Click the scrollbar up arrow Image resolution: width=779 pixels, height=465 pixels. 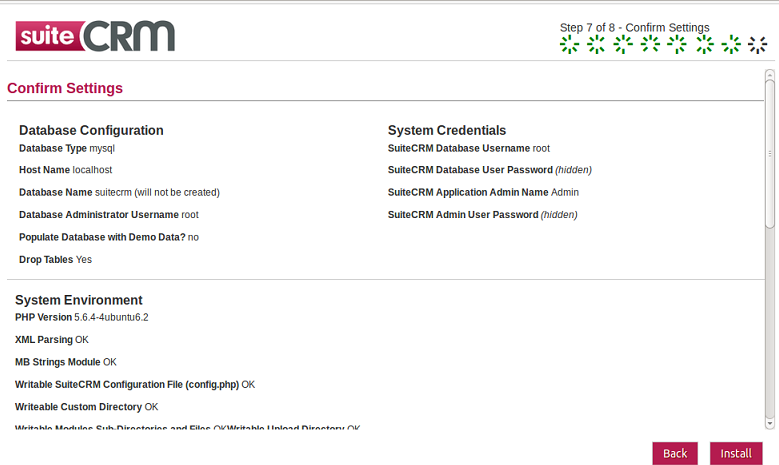point(770,75)
